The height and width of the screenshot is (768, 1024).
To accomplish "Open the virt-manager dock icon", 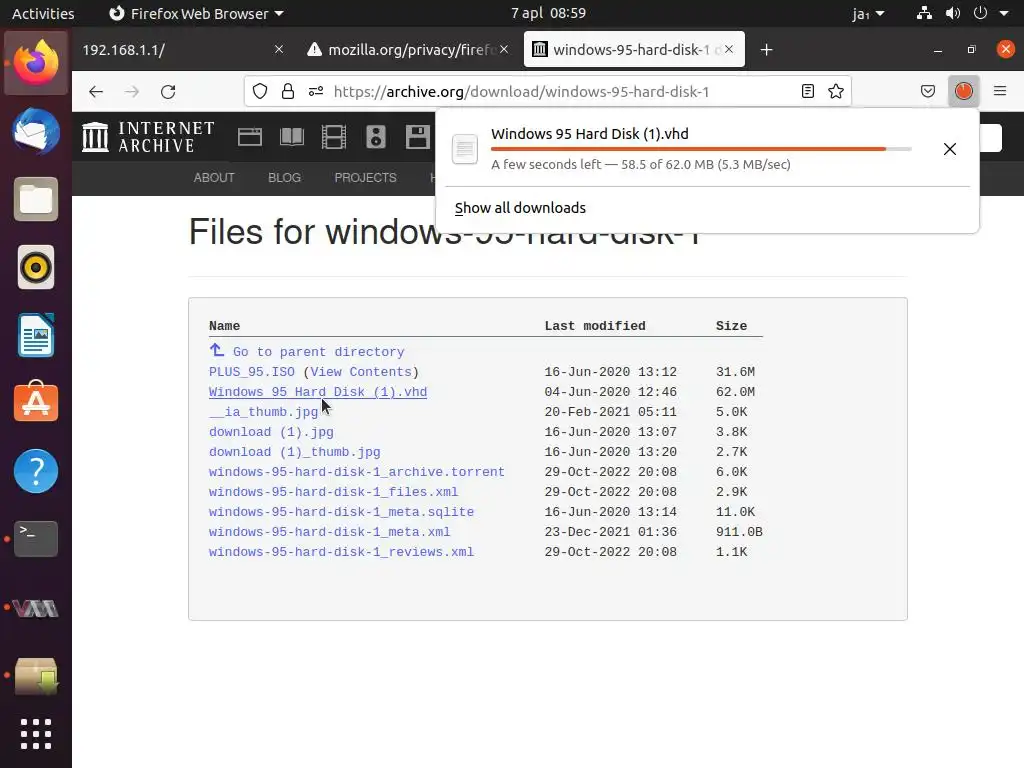I will (x=36, y=608).
